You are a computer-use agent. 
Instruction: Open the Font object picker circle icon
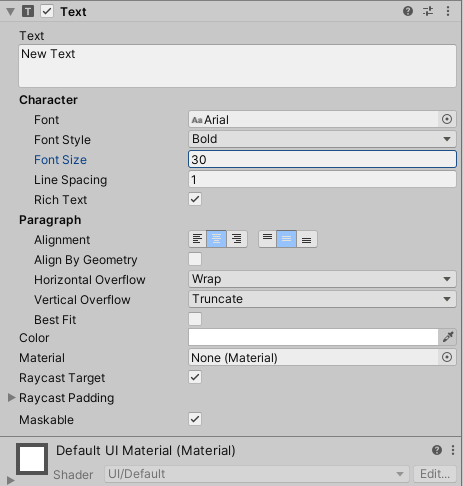[x=447, y=119]
